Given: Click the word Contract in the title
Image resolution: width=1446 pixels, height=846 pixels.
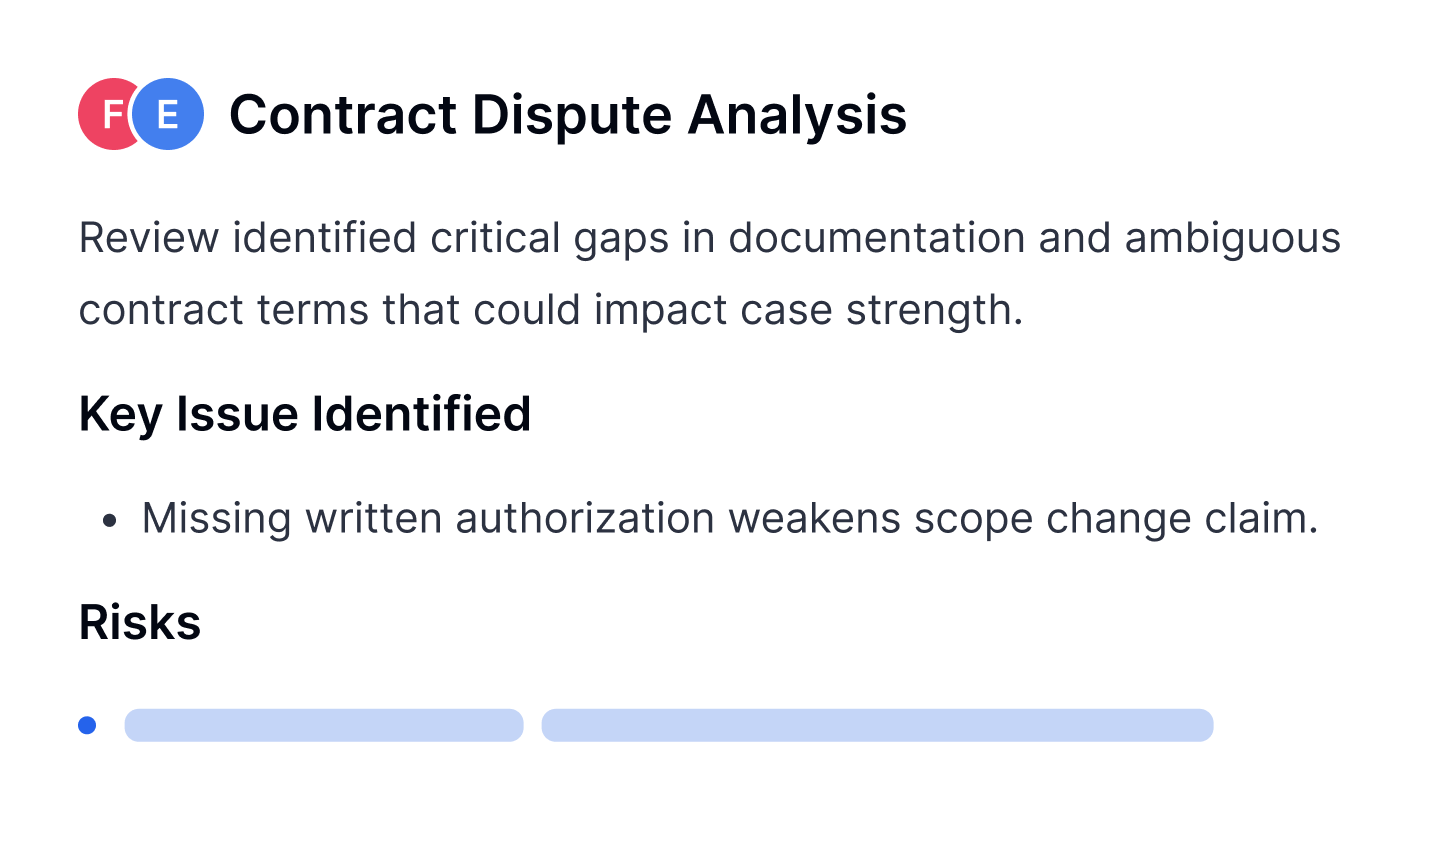Looking at the screenshot, I should 343,114.
